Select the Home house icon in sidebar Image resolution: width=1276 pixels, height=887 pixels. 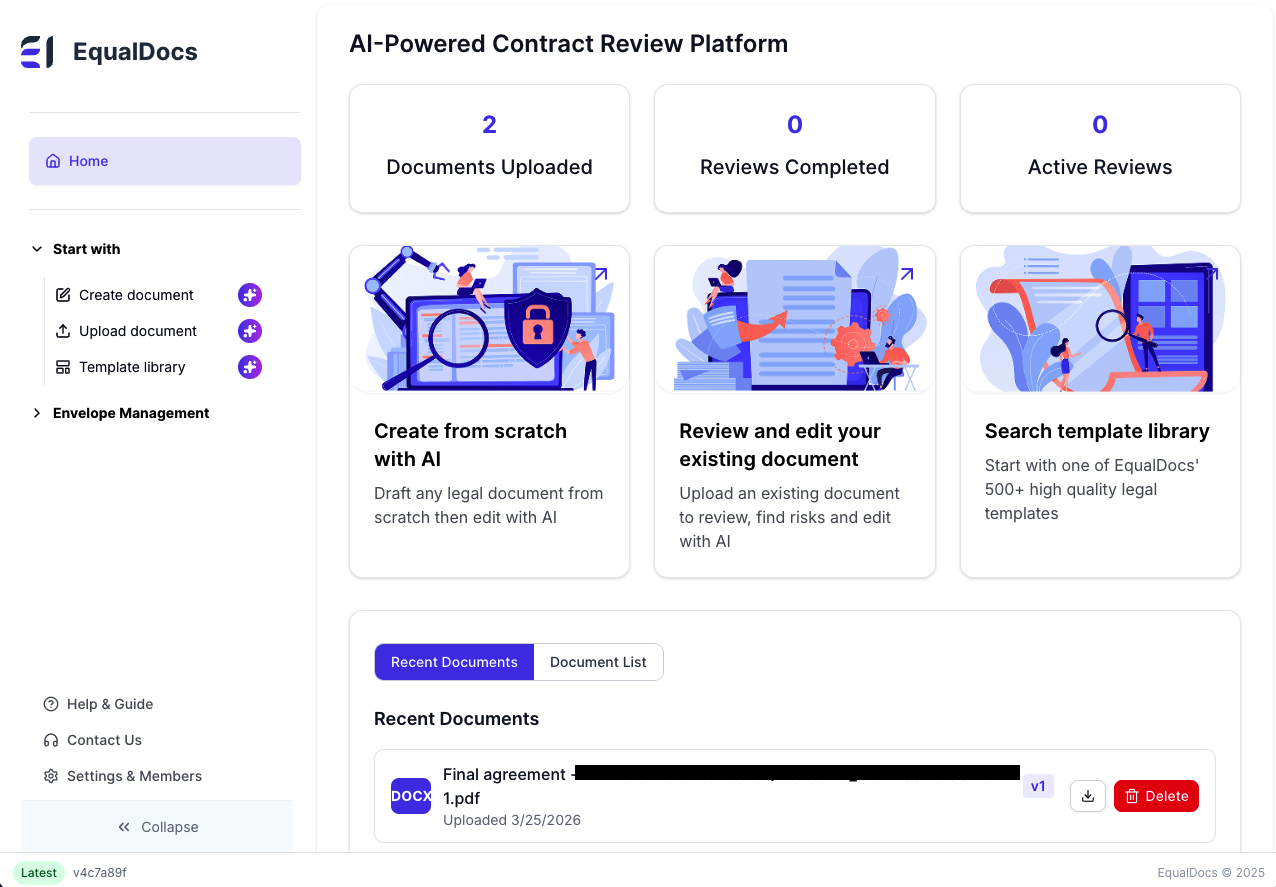pos(53,161)
